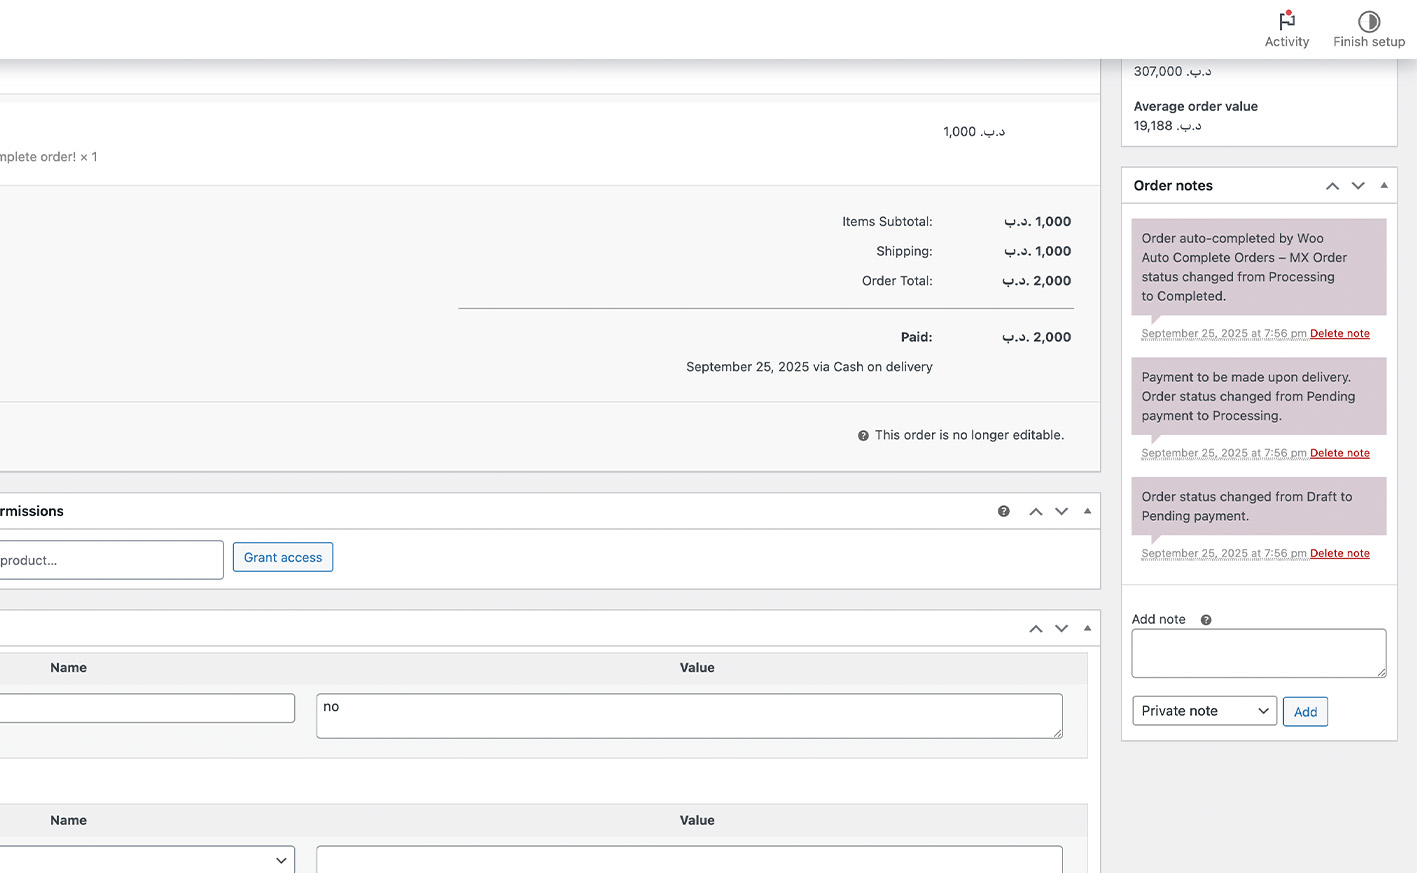Click help icon beside order not editable message

point(863,436)
